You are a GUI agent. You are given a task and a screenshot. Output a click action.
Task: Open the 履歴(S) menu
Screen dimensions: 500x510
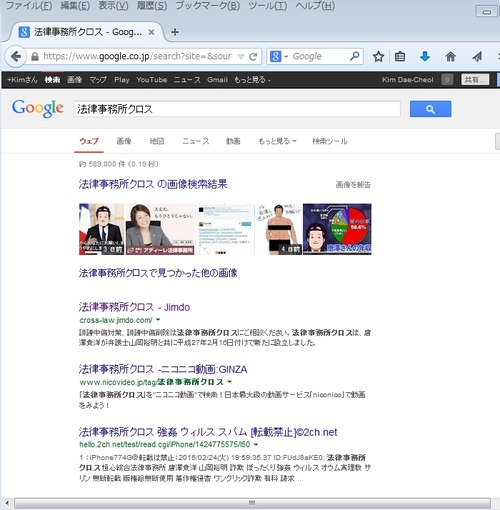tap(152, 6)
